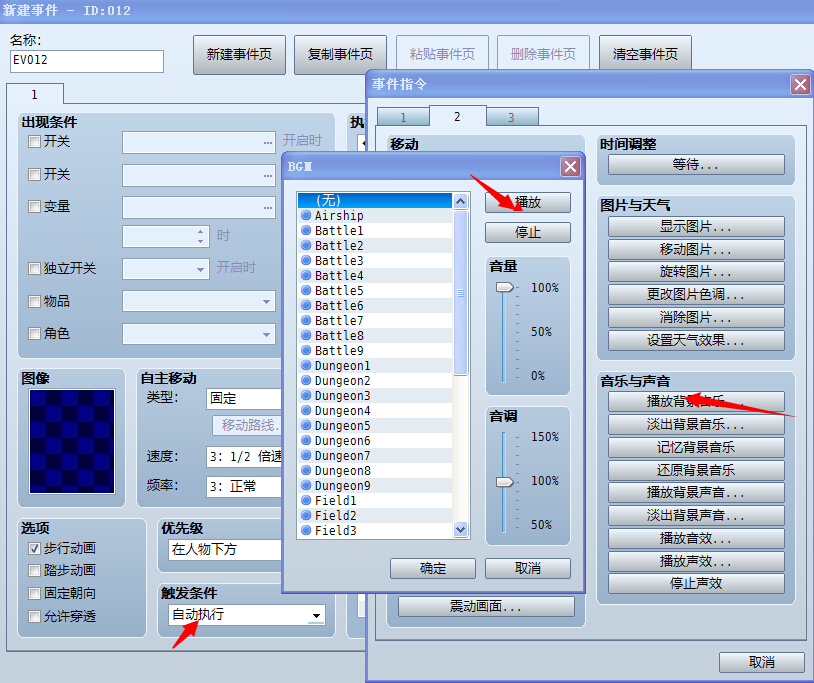Viewport: 814px width, 683px height.
Task: Click the 音量 volume slider handle
Action: coord(504,287)
